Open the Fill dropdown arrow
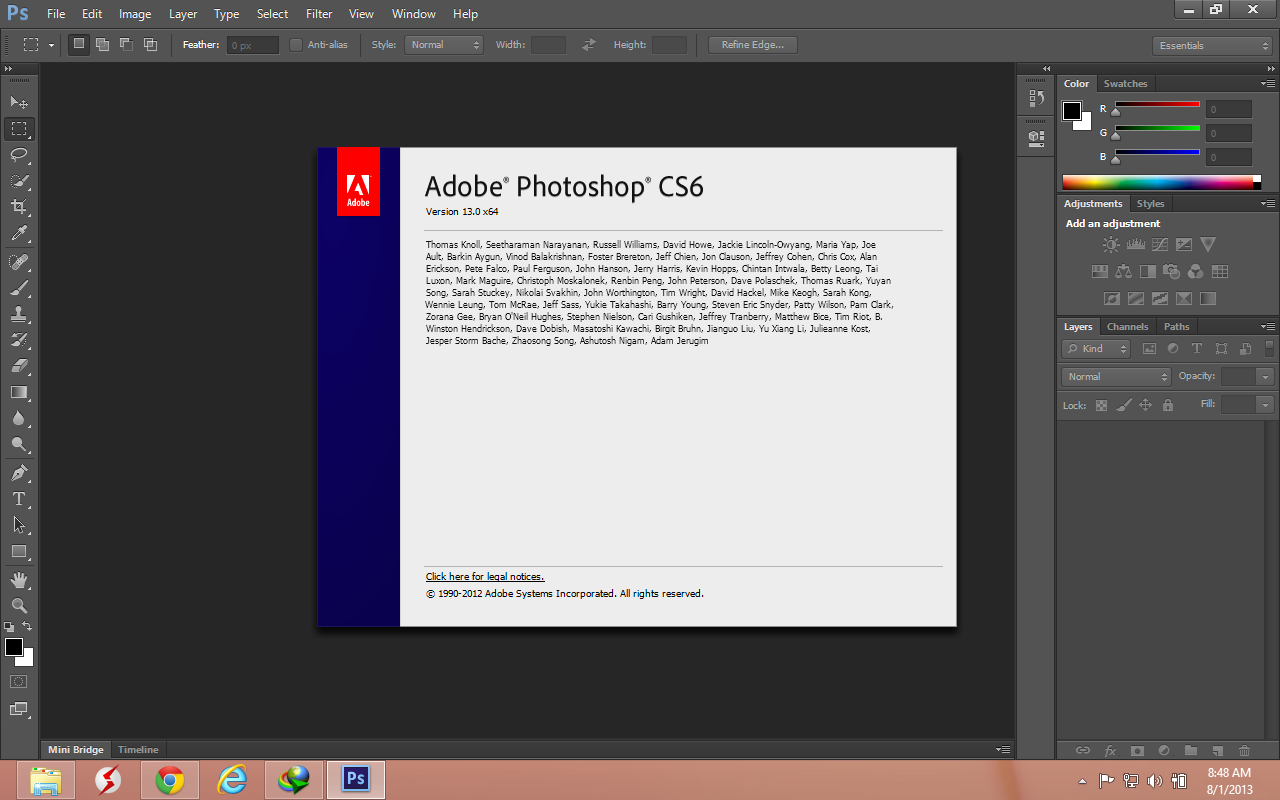The width and height of the screenshot is (1280, 800). click(1266, 405)
